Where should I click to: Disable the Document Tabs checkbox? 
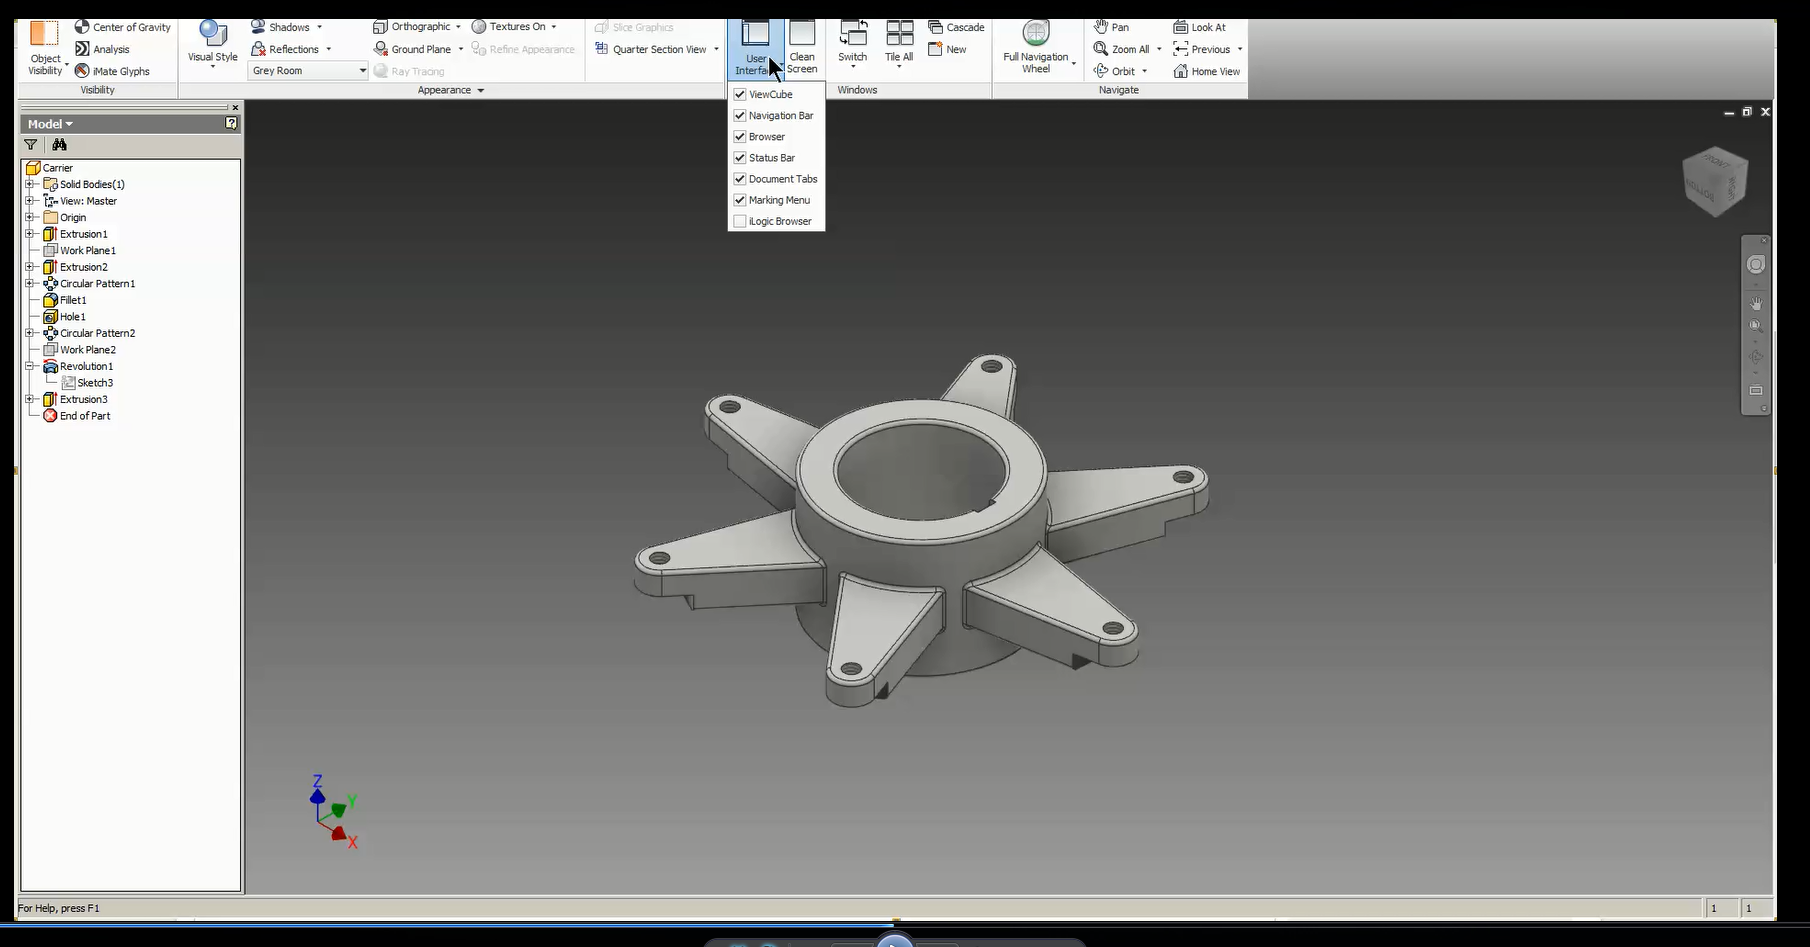click(x=739, y=178)
